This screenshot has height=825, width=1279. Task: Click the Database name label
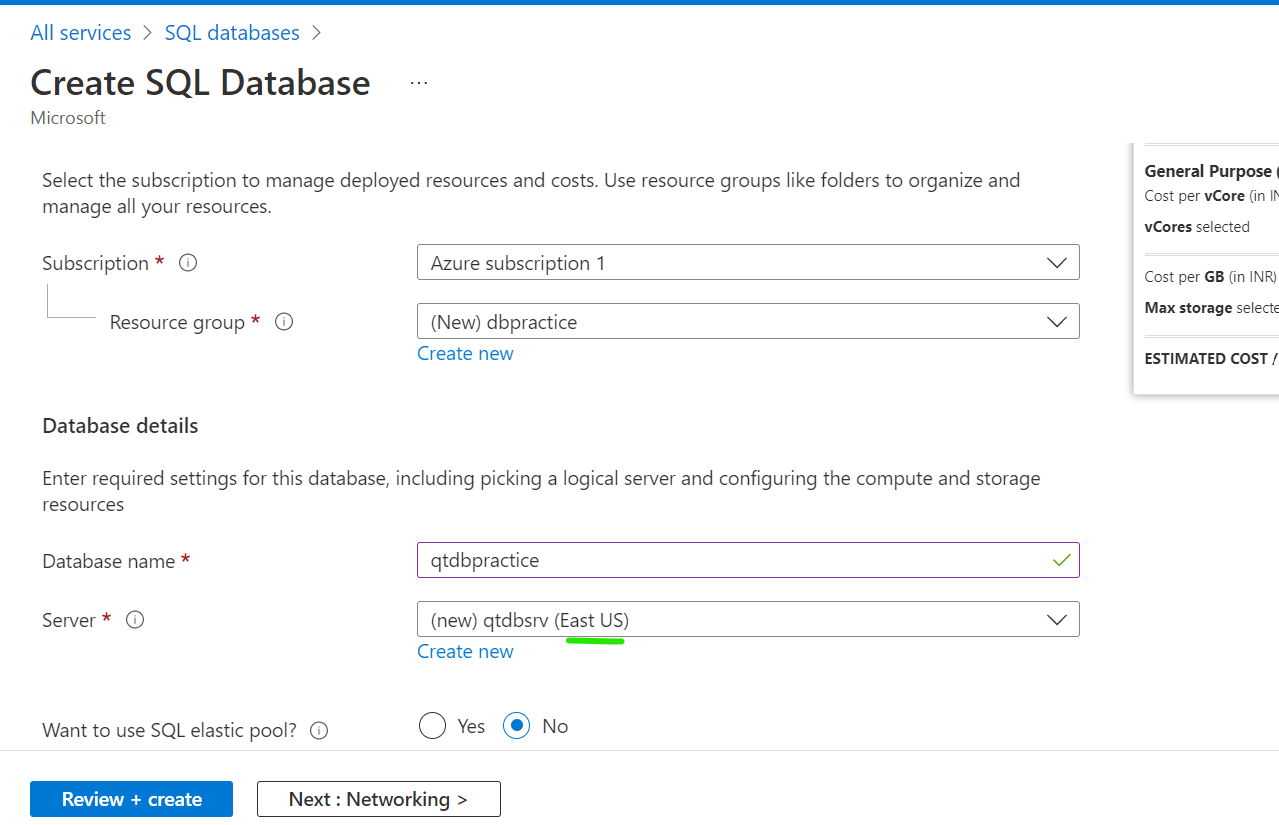click(109, 561)
